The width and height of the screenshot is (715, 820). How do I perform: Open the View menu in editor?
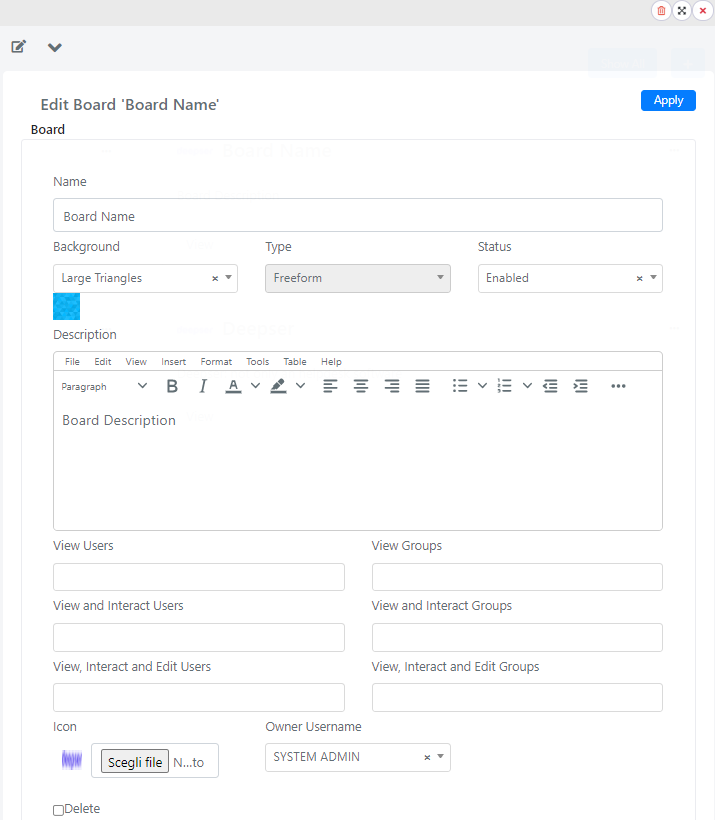pos(136,362)
